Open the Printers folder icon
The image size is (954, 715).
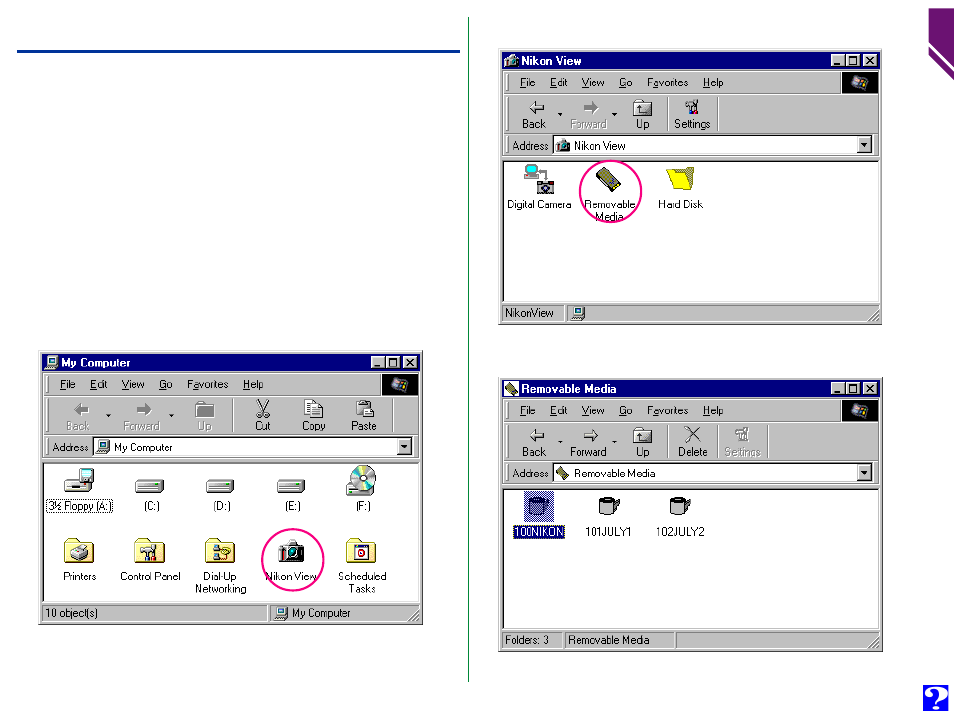(79, 551)
